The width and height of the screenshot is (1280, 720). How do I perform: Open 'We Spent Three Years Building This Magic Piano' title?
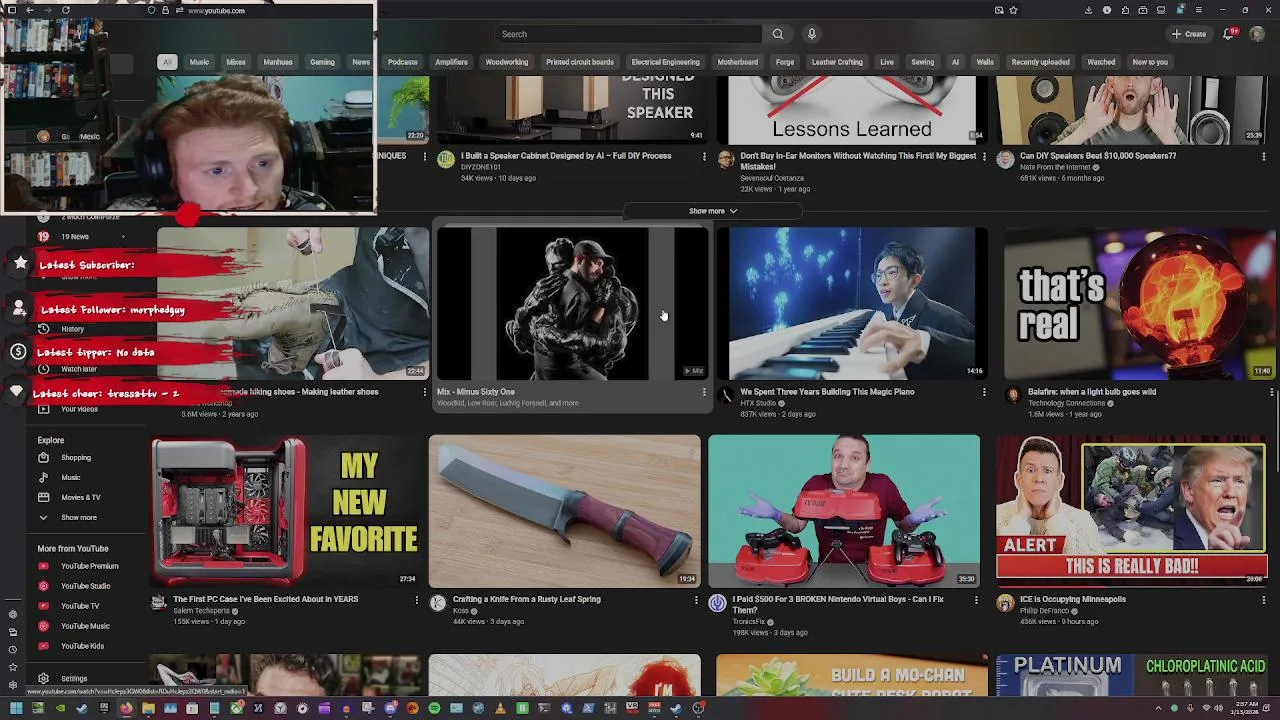click(827, 392)
